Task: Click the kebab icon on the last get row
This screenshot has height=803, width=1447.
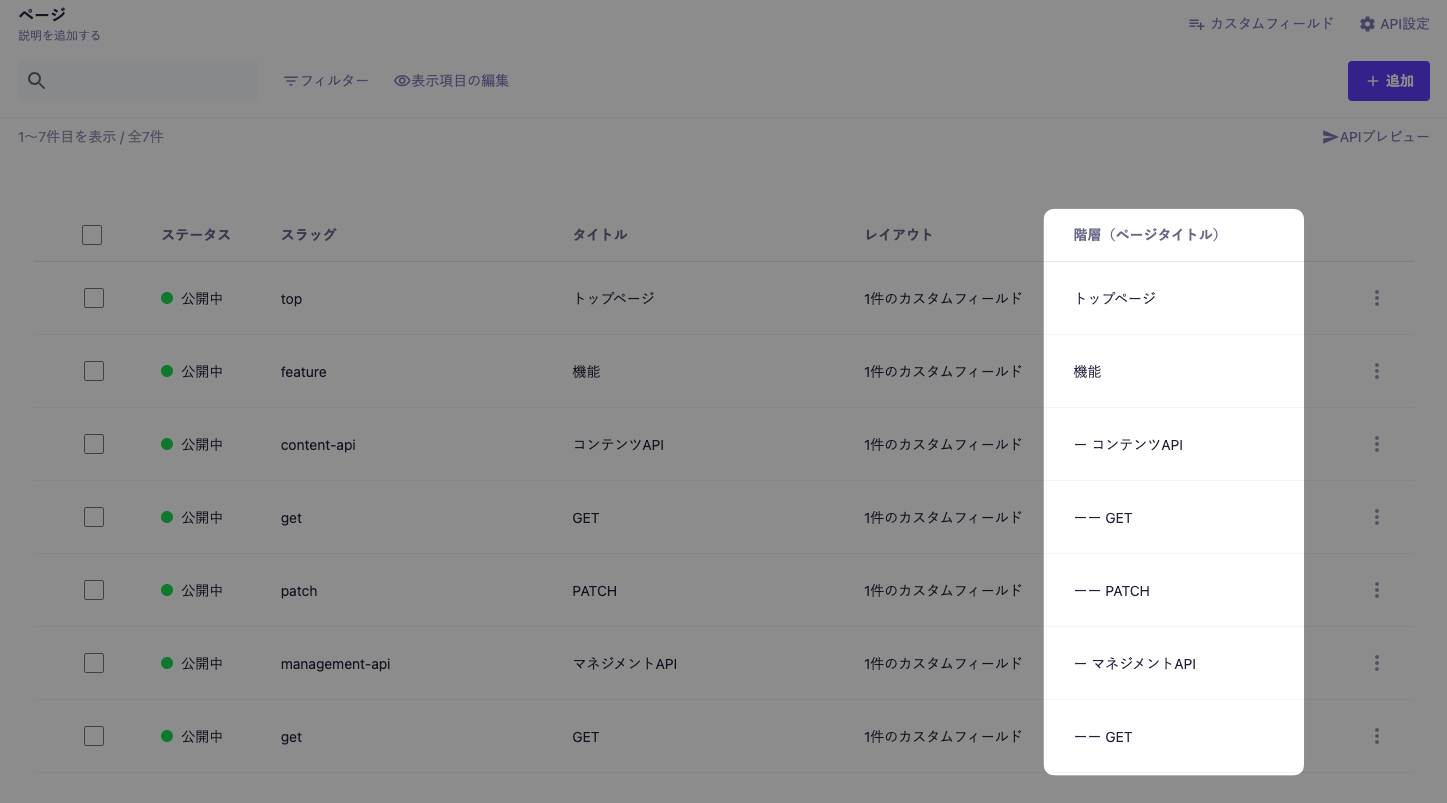Action: click(1377, 736)
